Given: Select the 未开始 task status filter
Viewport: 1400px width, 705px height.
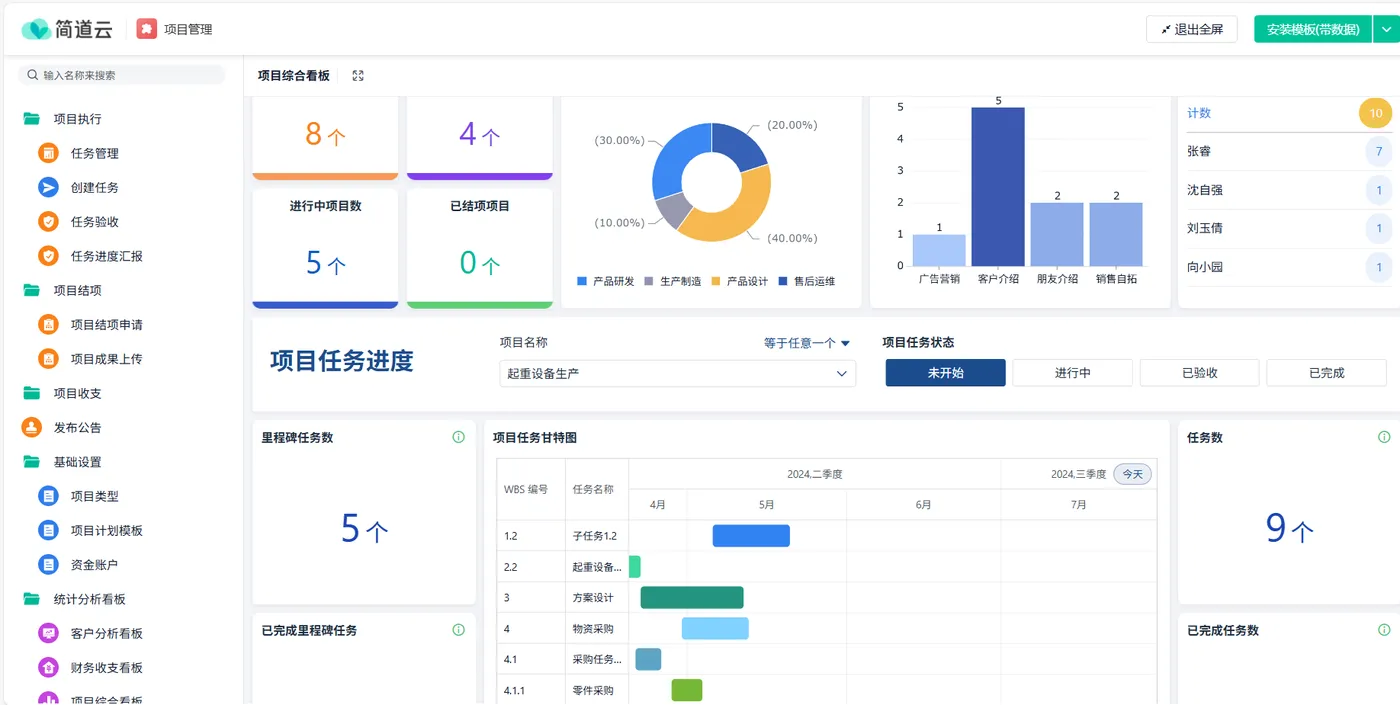Looking at the screenshot, I should tap(945, 373).
